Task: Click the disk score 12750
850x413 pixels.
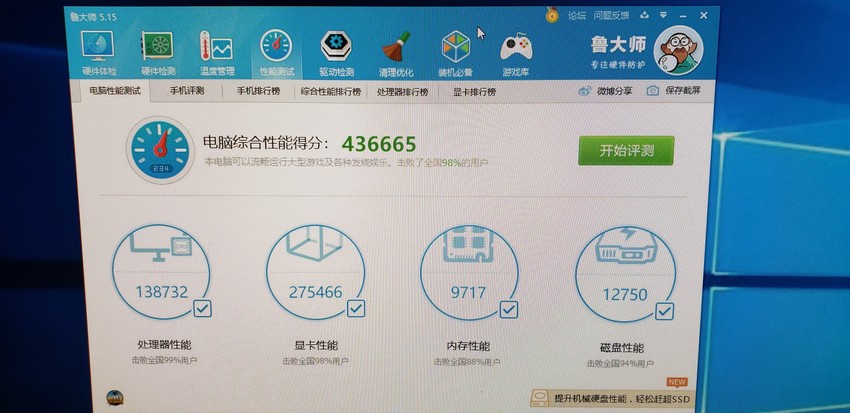Action: 625,295
